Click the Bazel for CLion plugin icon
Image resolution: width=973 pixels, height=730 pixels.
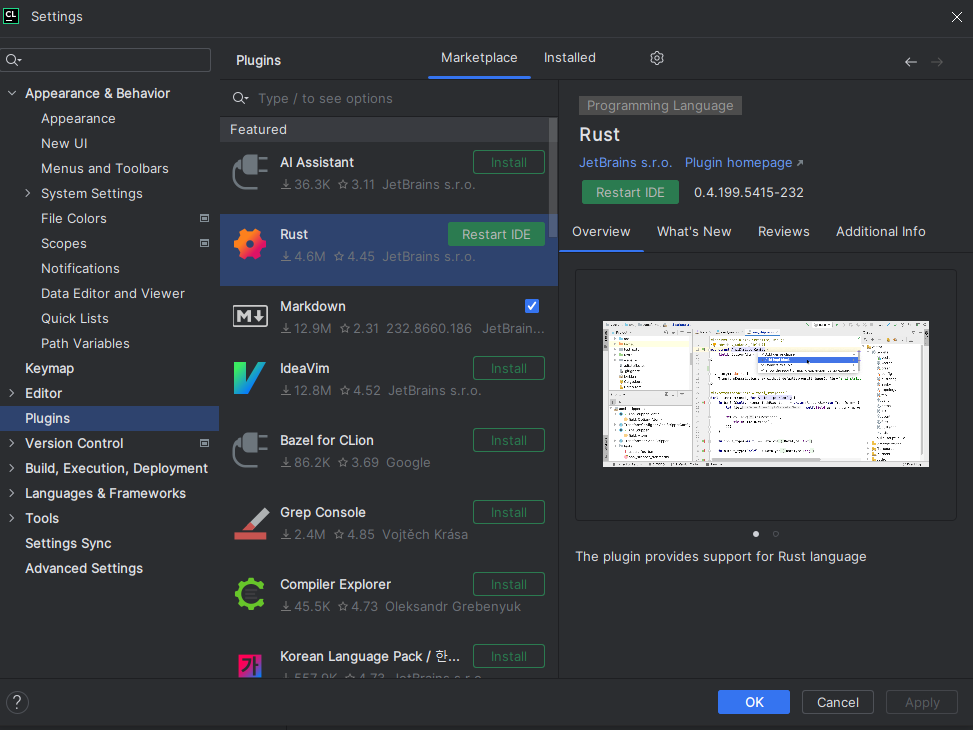coord(250,450)
